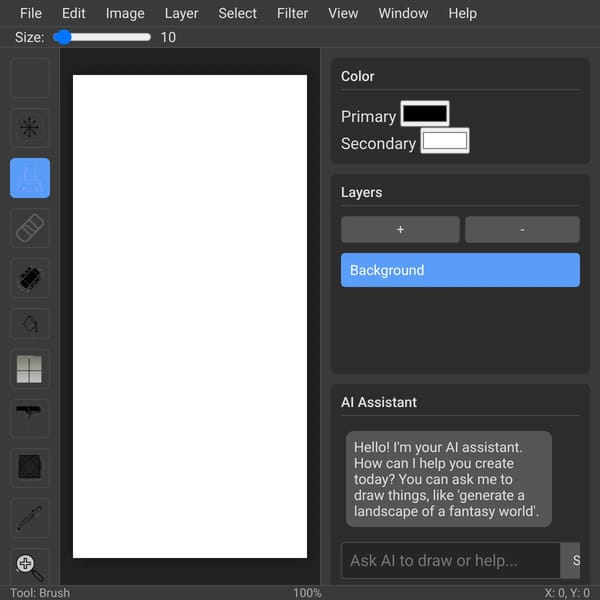This screenshot has height=600, width=600.
Task: Click the Layers panel heading
Action: tap(361, 192)
